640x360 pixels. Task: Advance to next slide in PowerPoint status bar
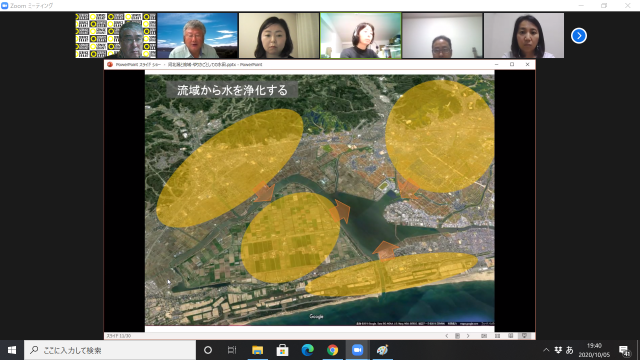tap(468, 336)
